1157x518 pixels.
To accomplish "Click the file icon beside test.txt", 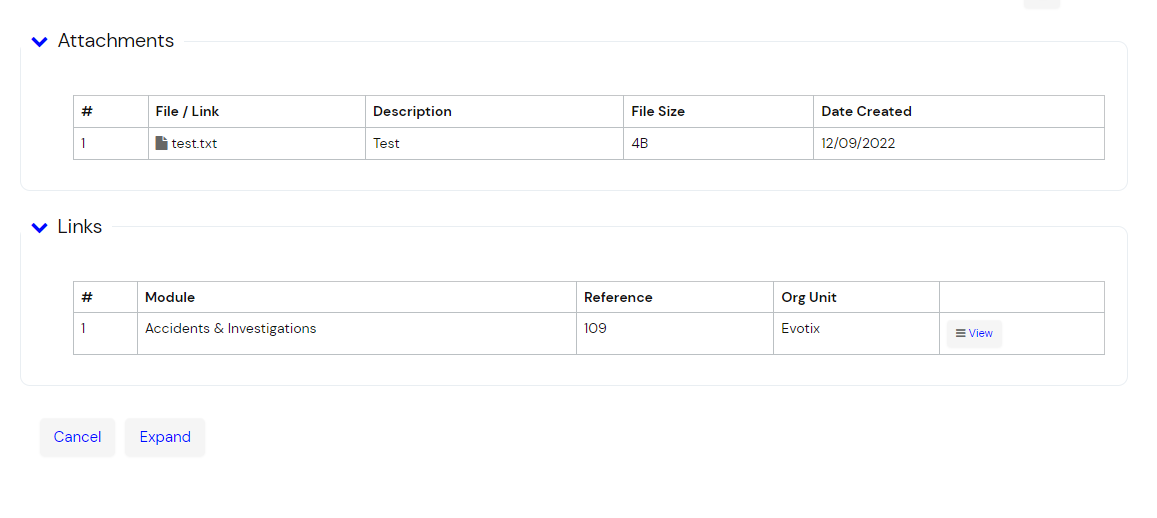I will [162, 143].
